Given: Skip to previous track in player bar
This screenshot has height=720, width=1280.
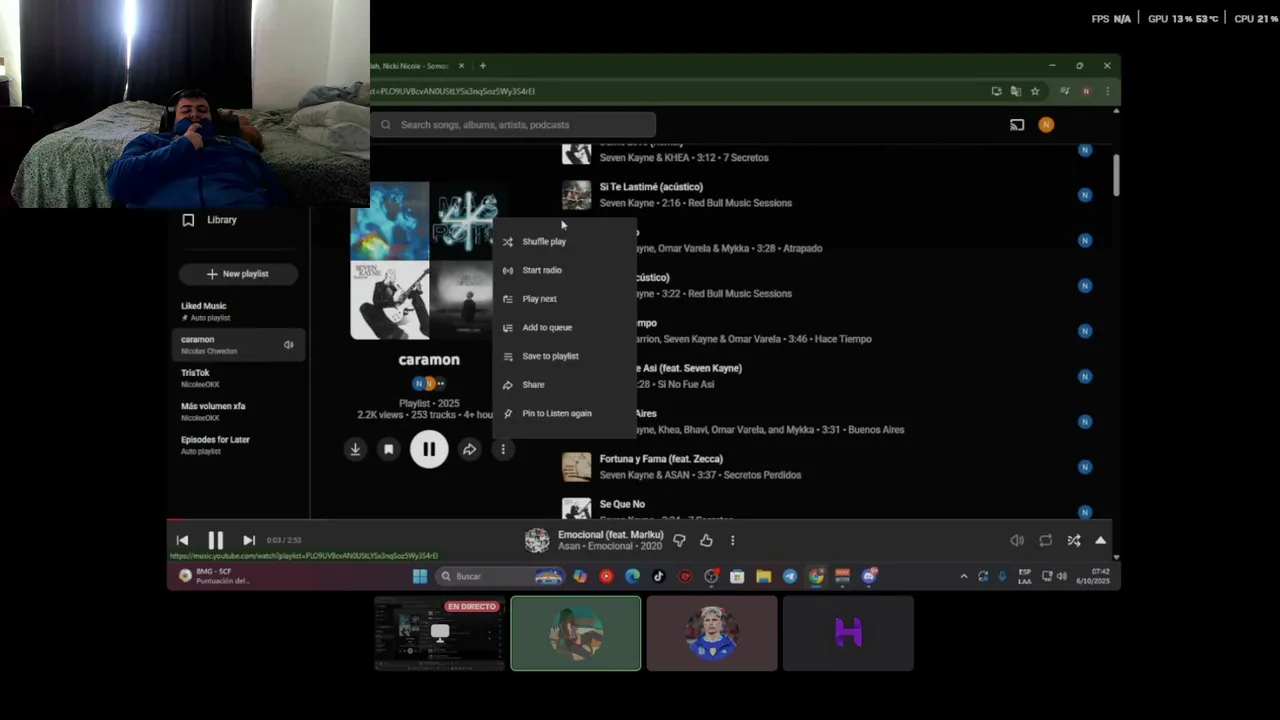Looking at the screenshot, I should 182,540.
